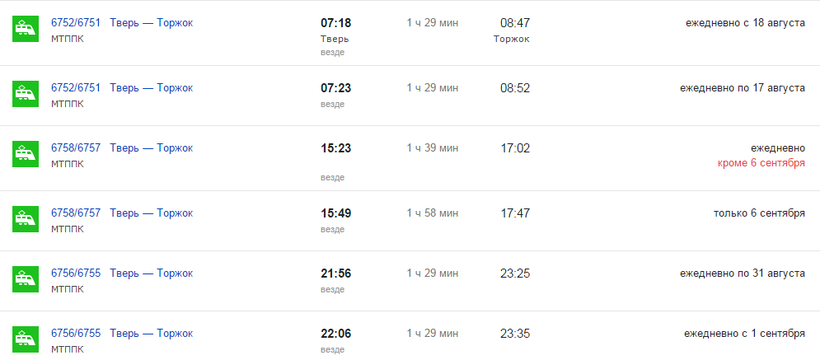Click the train icon for the 22:06 departure
Screen dimensions: 820x360
tap(26, 339)
